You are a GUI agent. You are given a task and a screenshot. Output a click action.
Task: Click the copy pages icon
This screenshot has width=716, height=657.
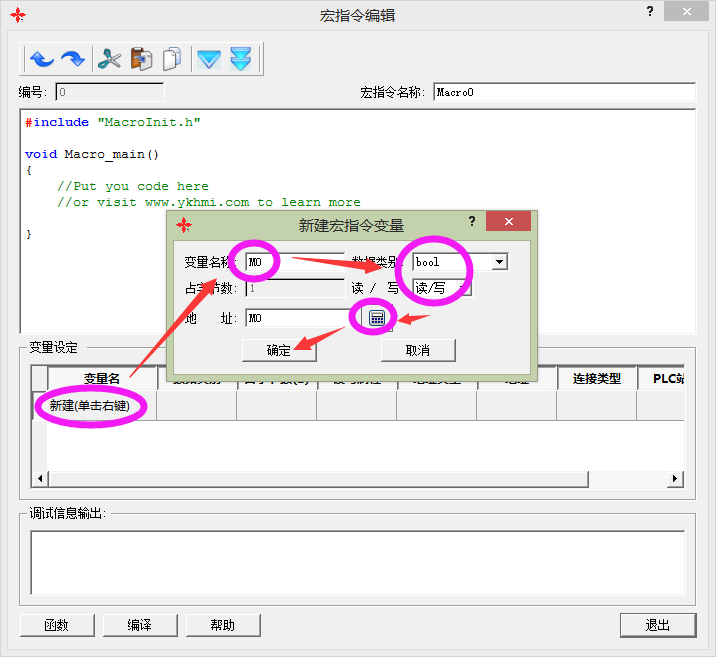[x=172, y=59]
